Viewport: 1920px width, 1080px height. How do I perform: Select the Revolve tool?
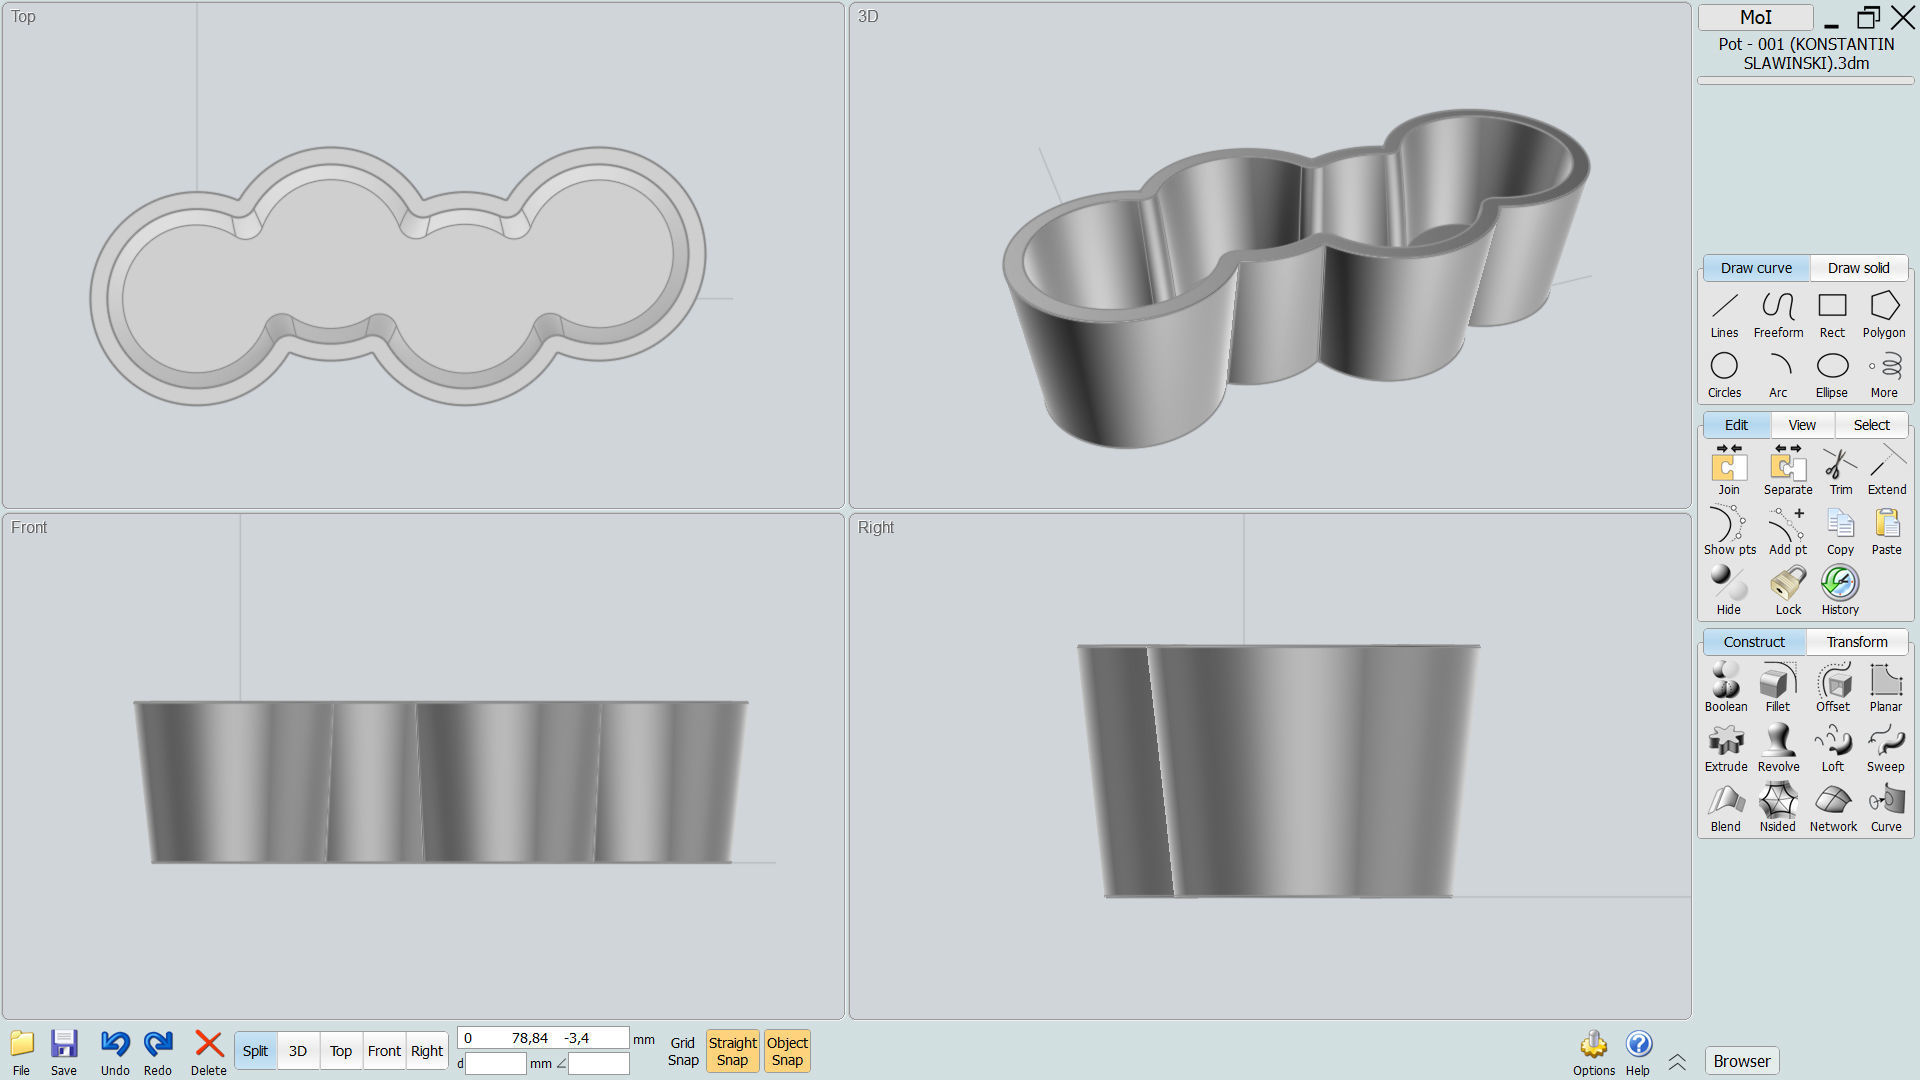(1778, 748)
